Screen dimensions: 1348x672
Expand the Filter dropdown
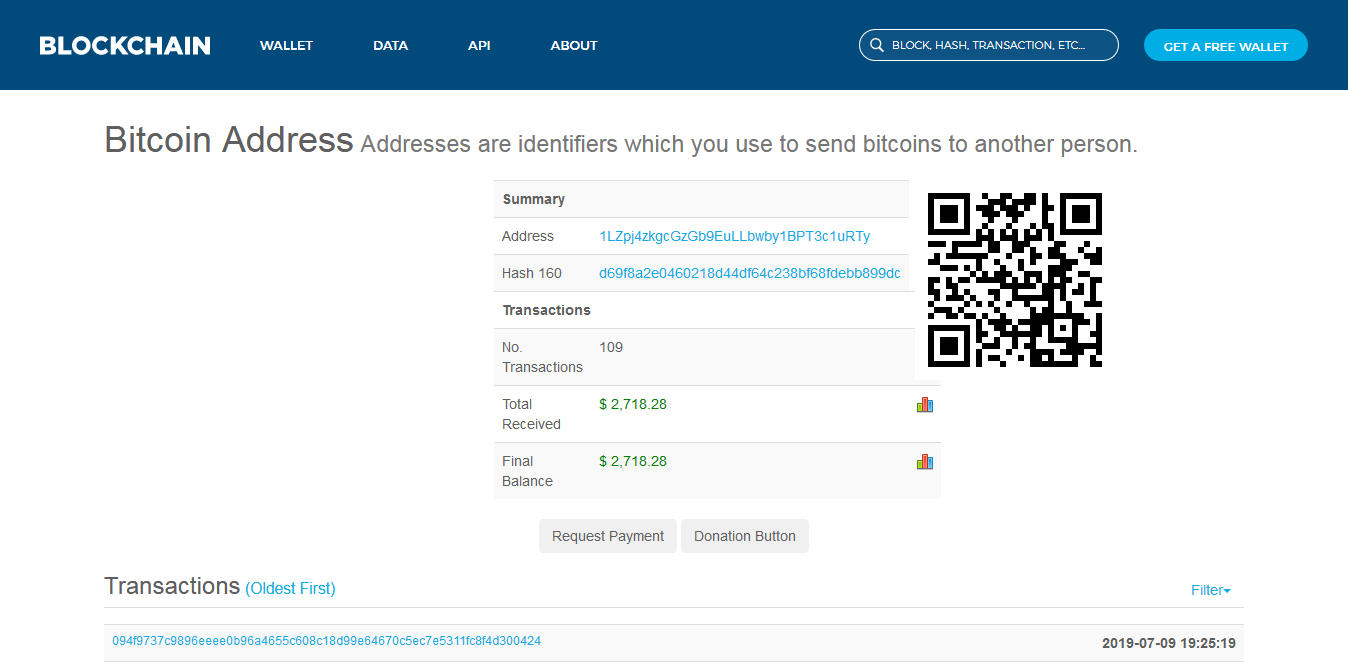(1211, 590)
